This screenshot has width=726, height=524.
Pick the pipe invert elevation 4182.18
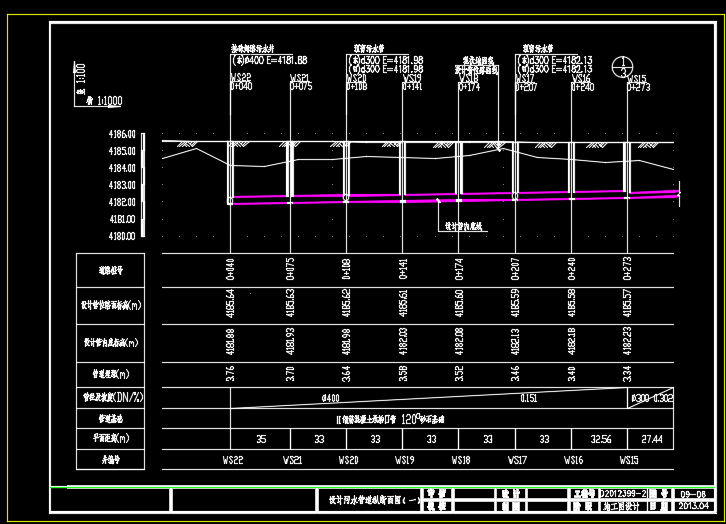pyautogui.click(x=572, y=342)
